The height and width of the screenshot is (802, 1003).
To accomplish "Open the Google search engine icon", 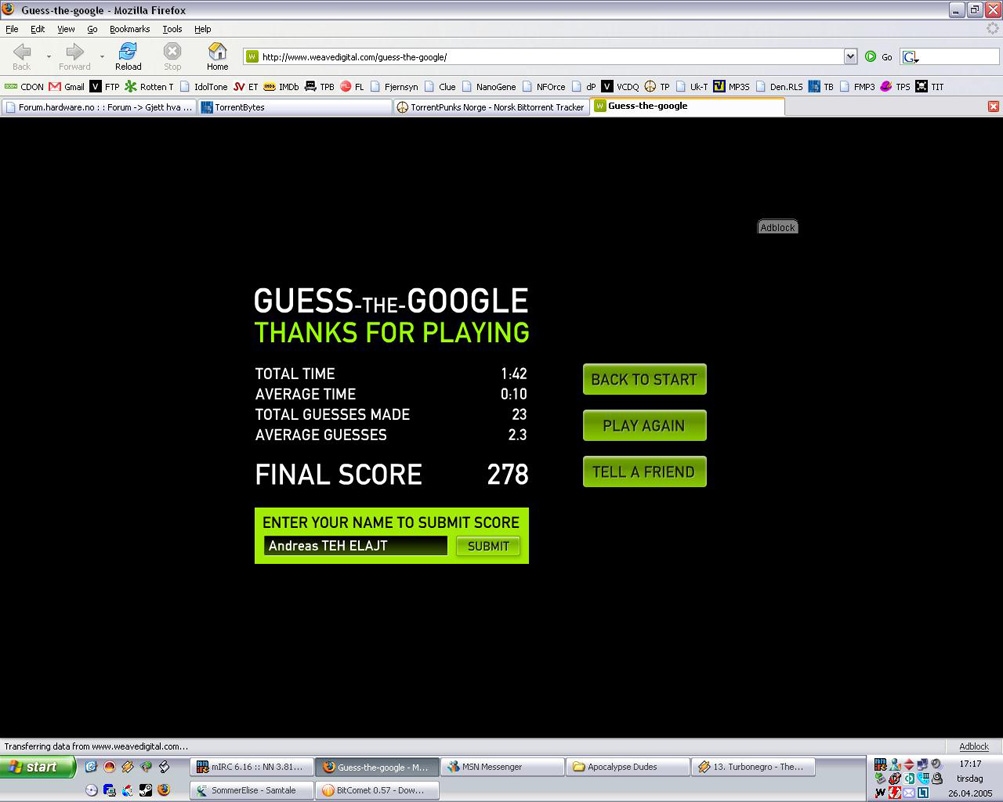I will [x=910, y=57].
